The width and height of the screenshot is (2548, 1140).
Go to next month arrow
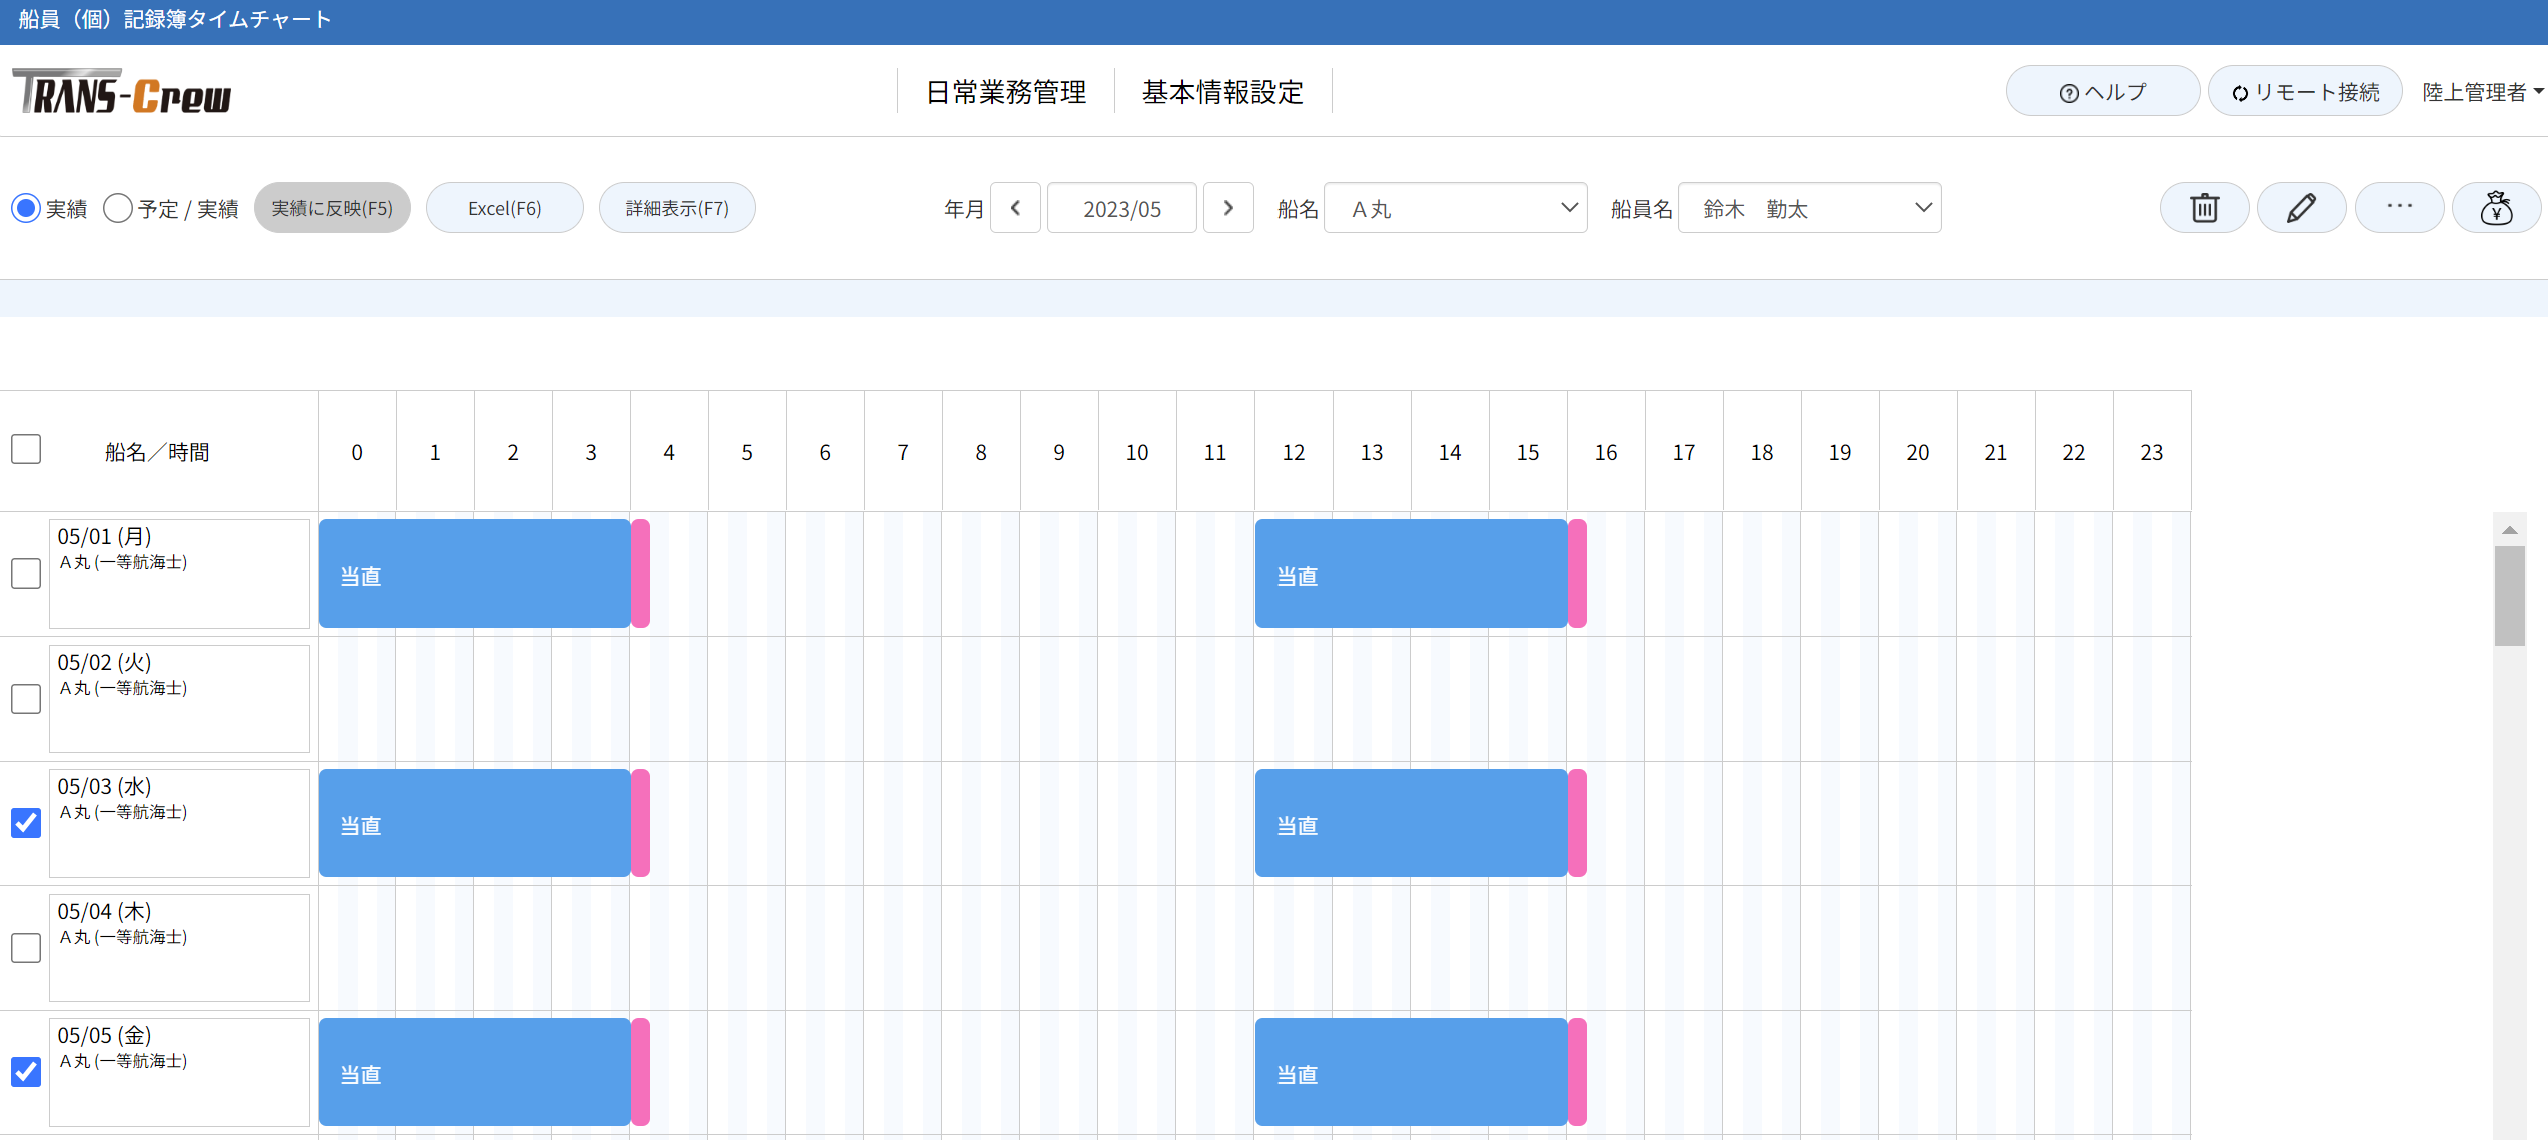tap(1228, 208)
